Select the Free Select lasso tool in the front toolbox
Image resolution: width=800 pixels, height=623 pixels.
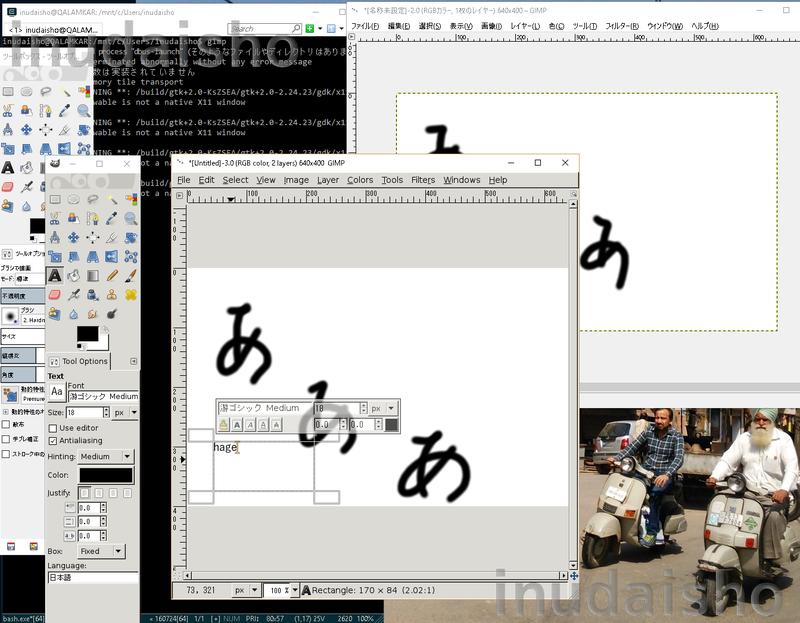coord(93,200)
